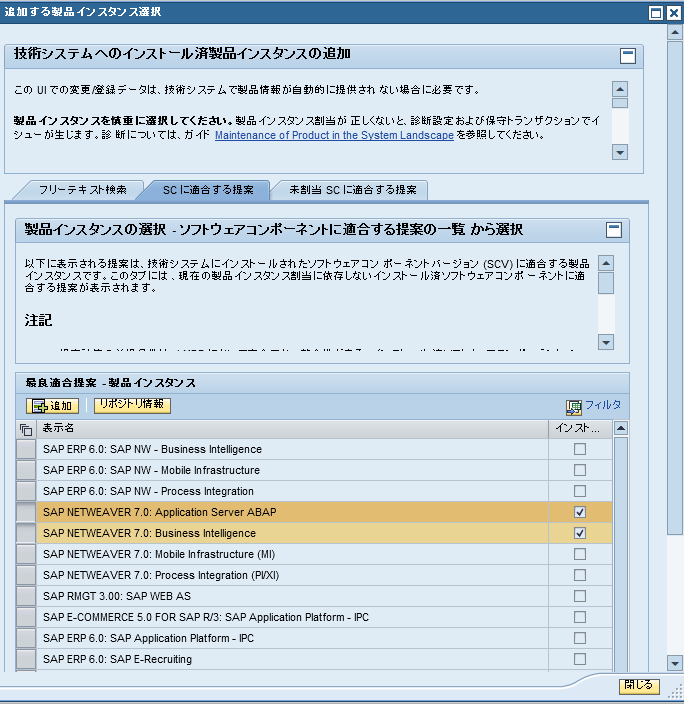Click up arrow of top description text scrollbar

(x=620, y=89)
